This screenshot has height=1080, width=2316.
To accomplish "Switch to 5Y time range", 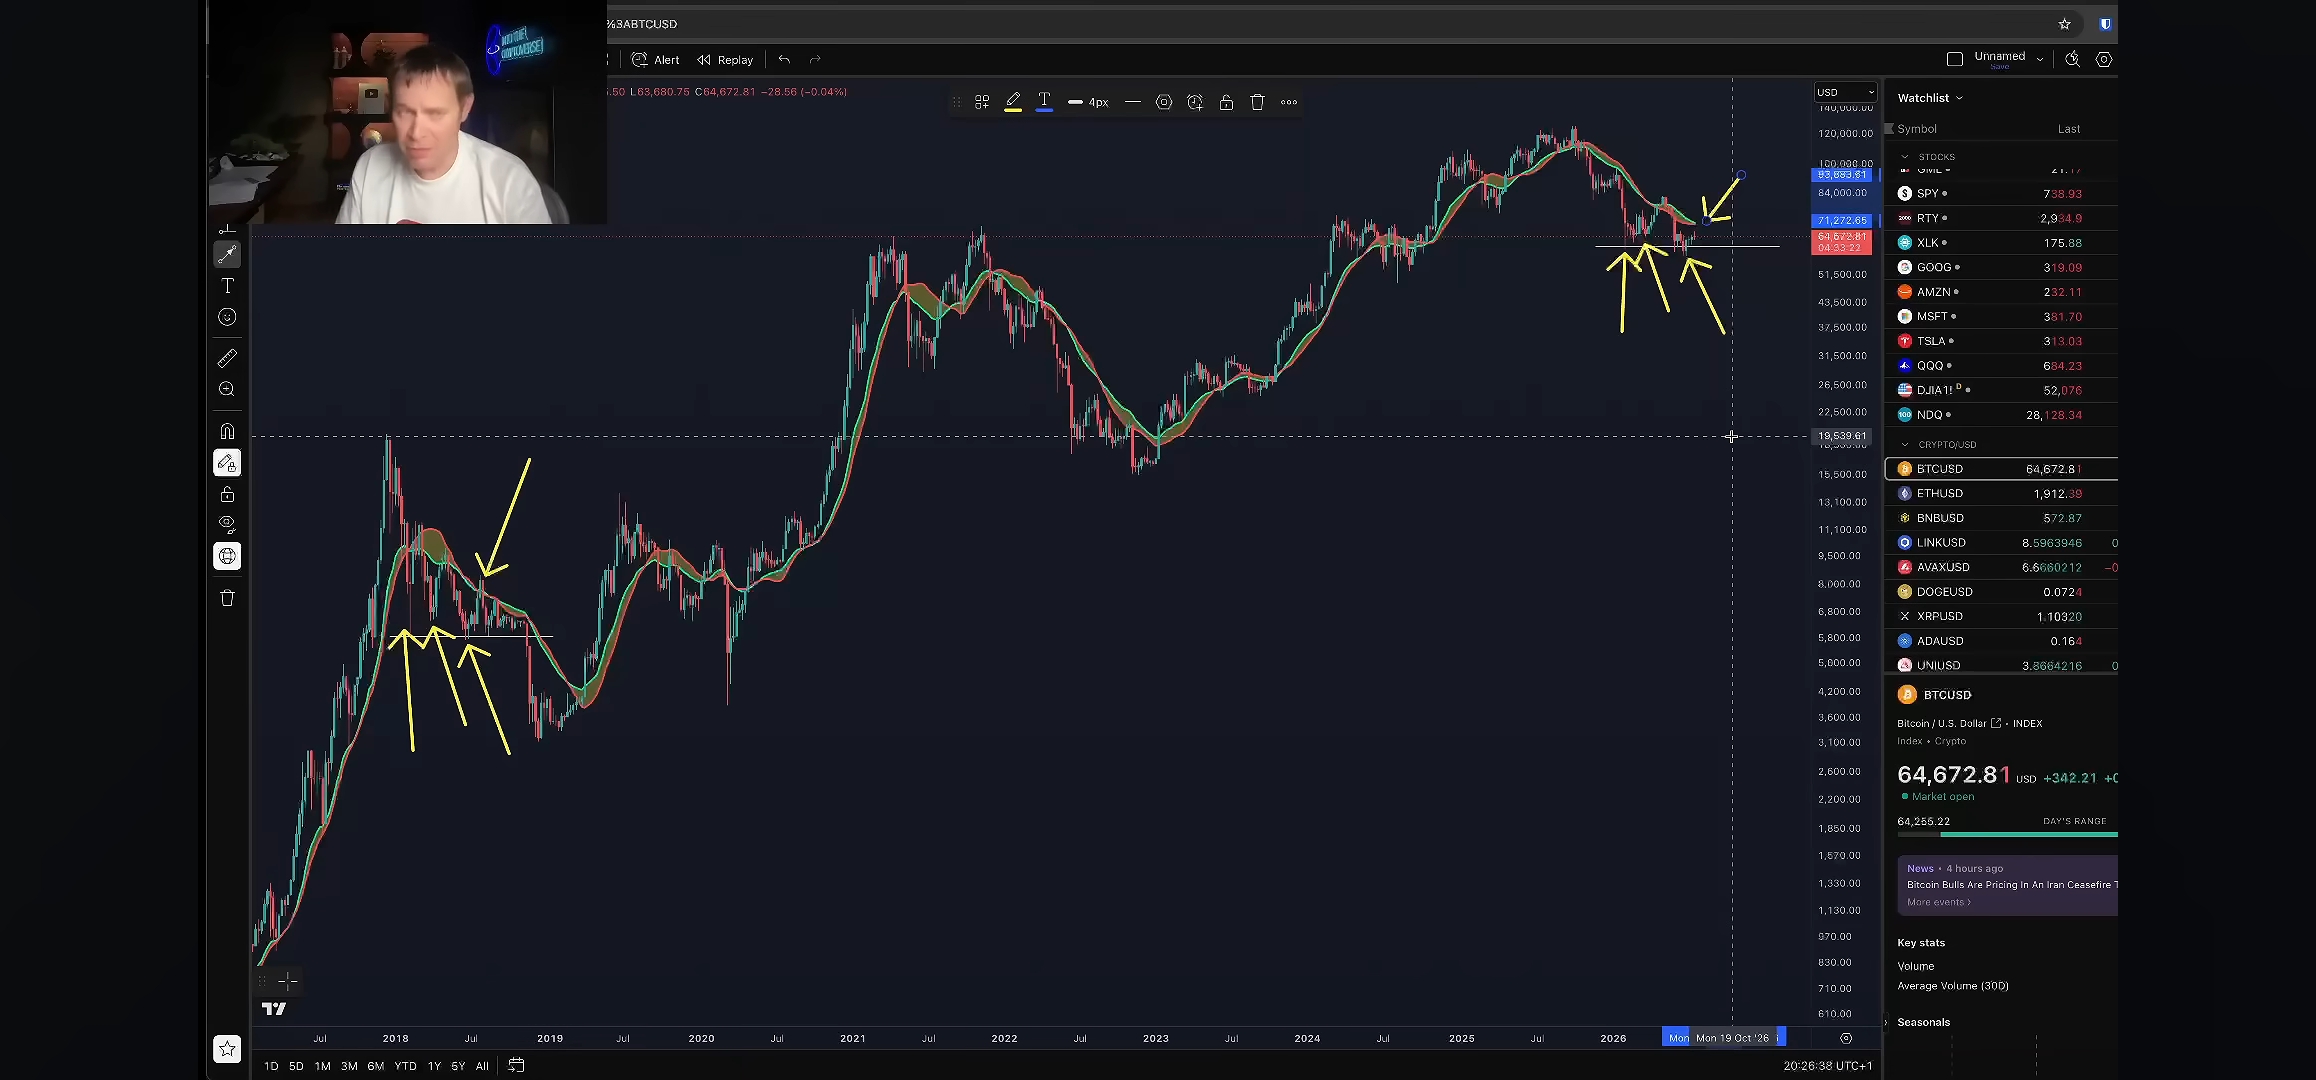I will tap(458, 1066).
